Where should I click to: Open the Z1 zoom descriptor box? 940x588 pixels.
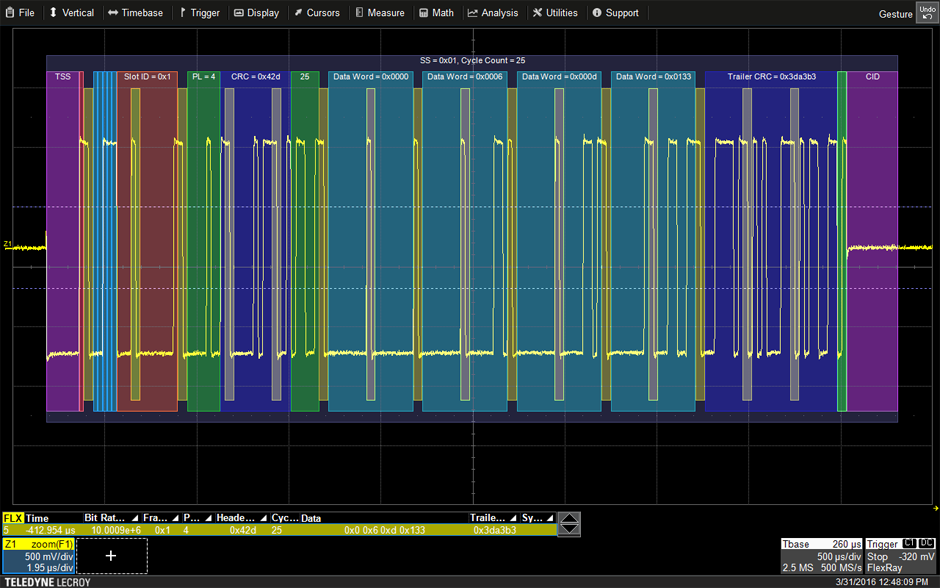click(x=37, y=555)
